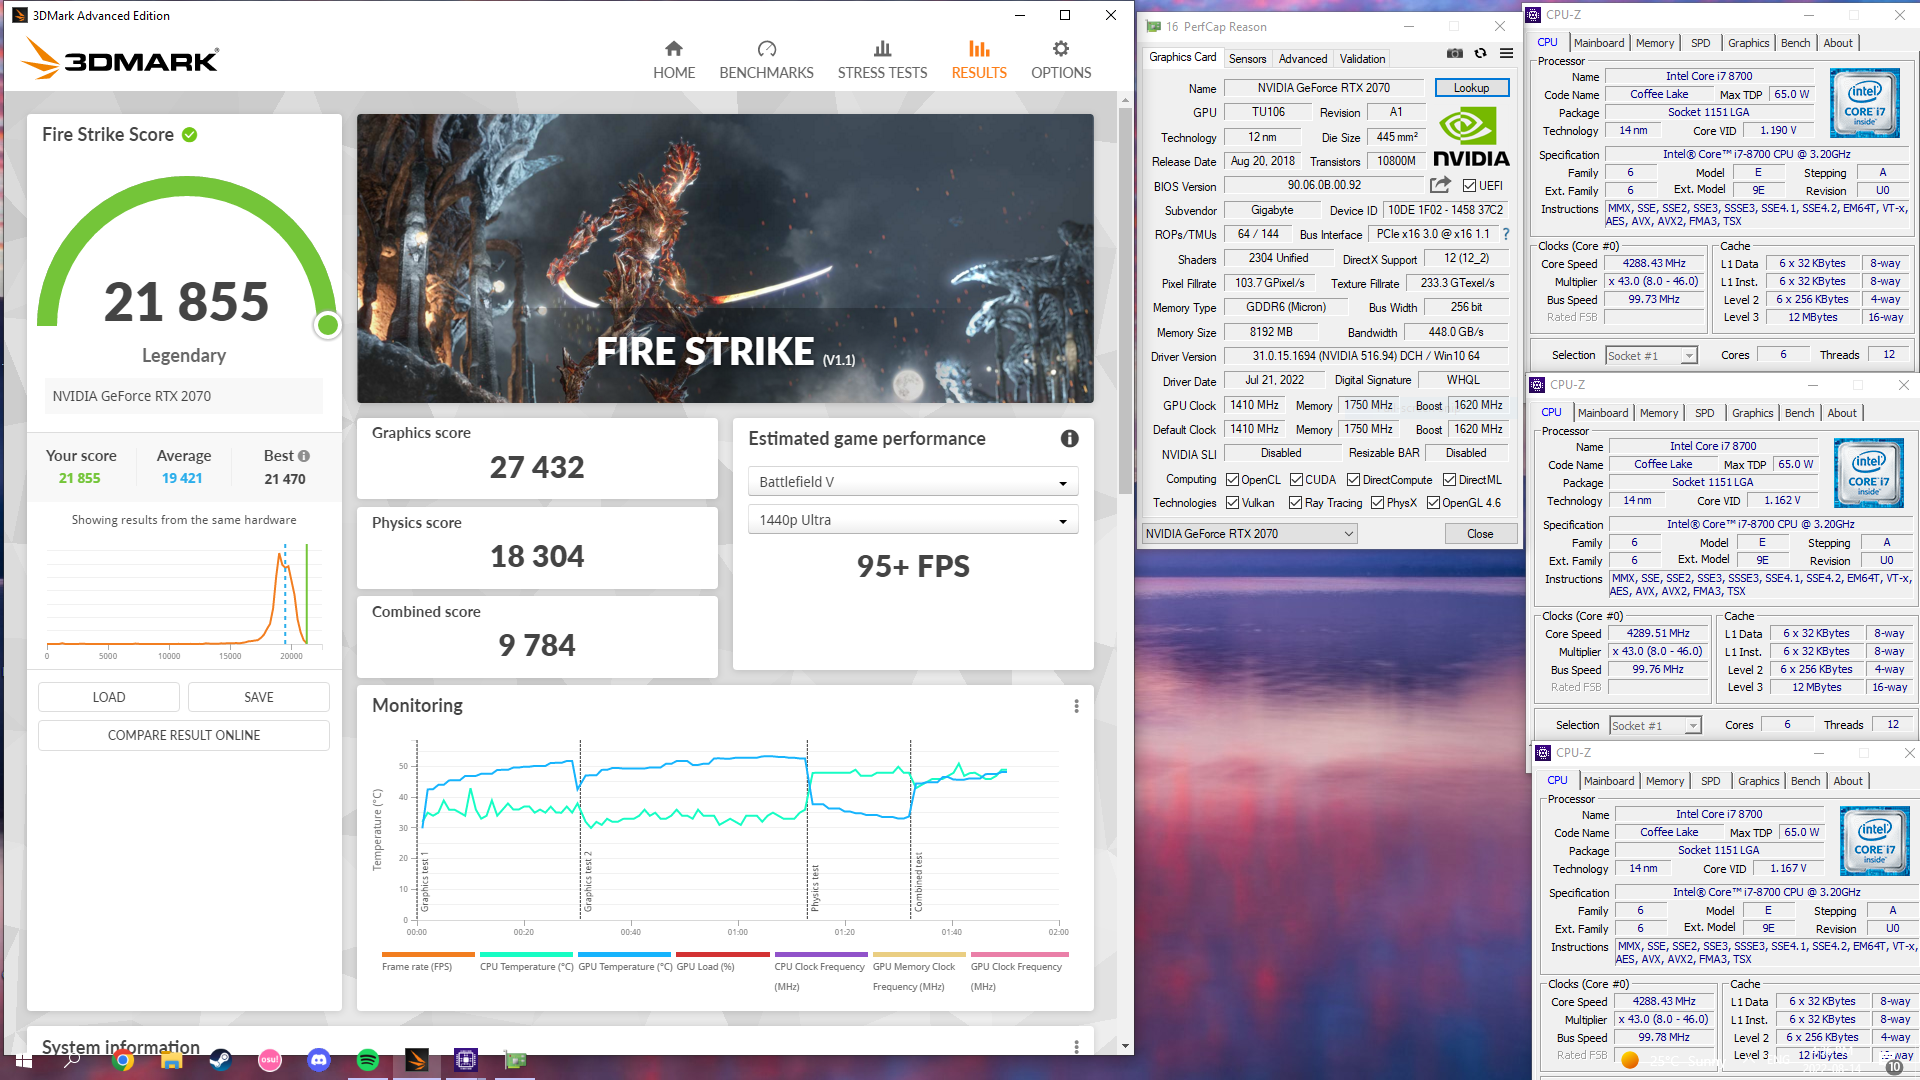Open OPTIONS in 3DMark navigation
The height and width of the screenshot is (1080, 1920).
(1061, 61)
